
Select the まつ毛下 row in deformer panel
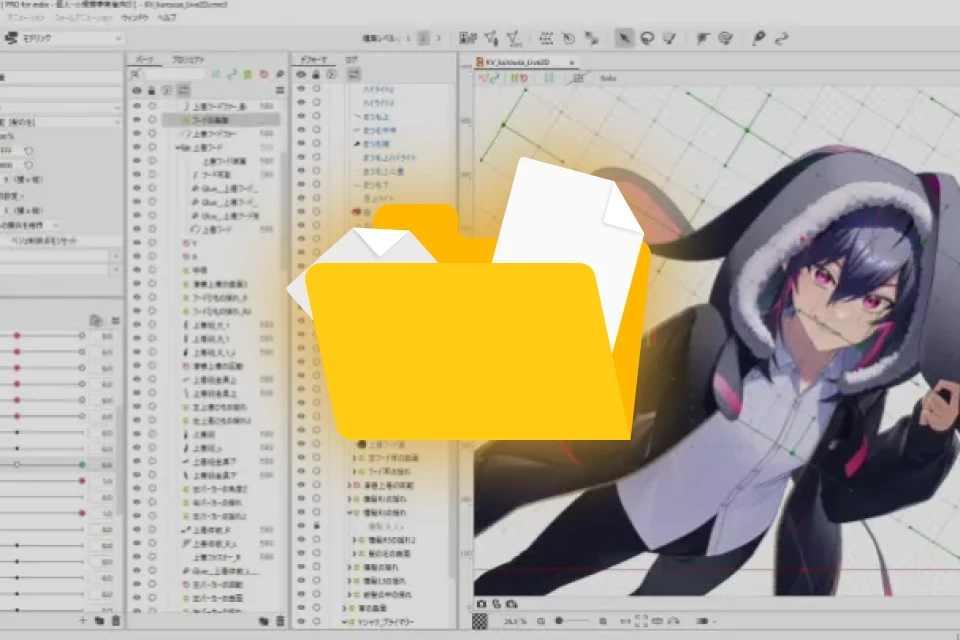pyautogui.click(x=375, y=184)
